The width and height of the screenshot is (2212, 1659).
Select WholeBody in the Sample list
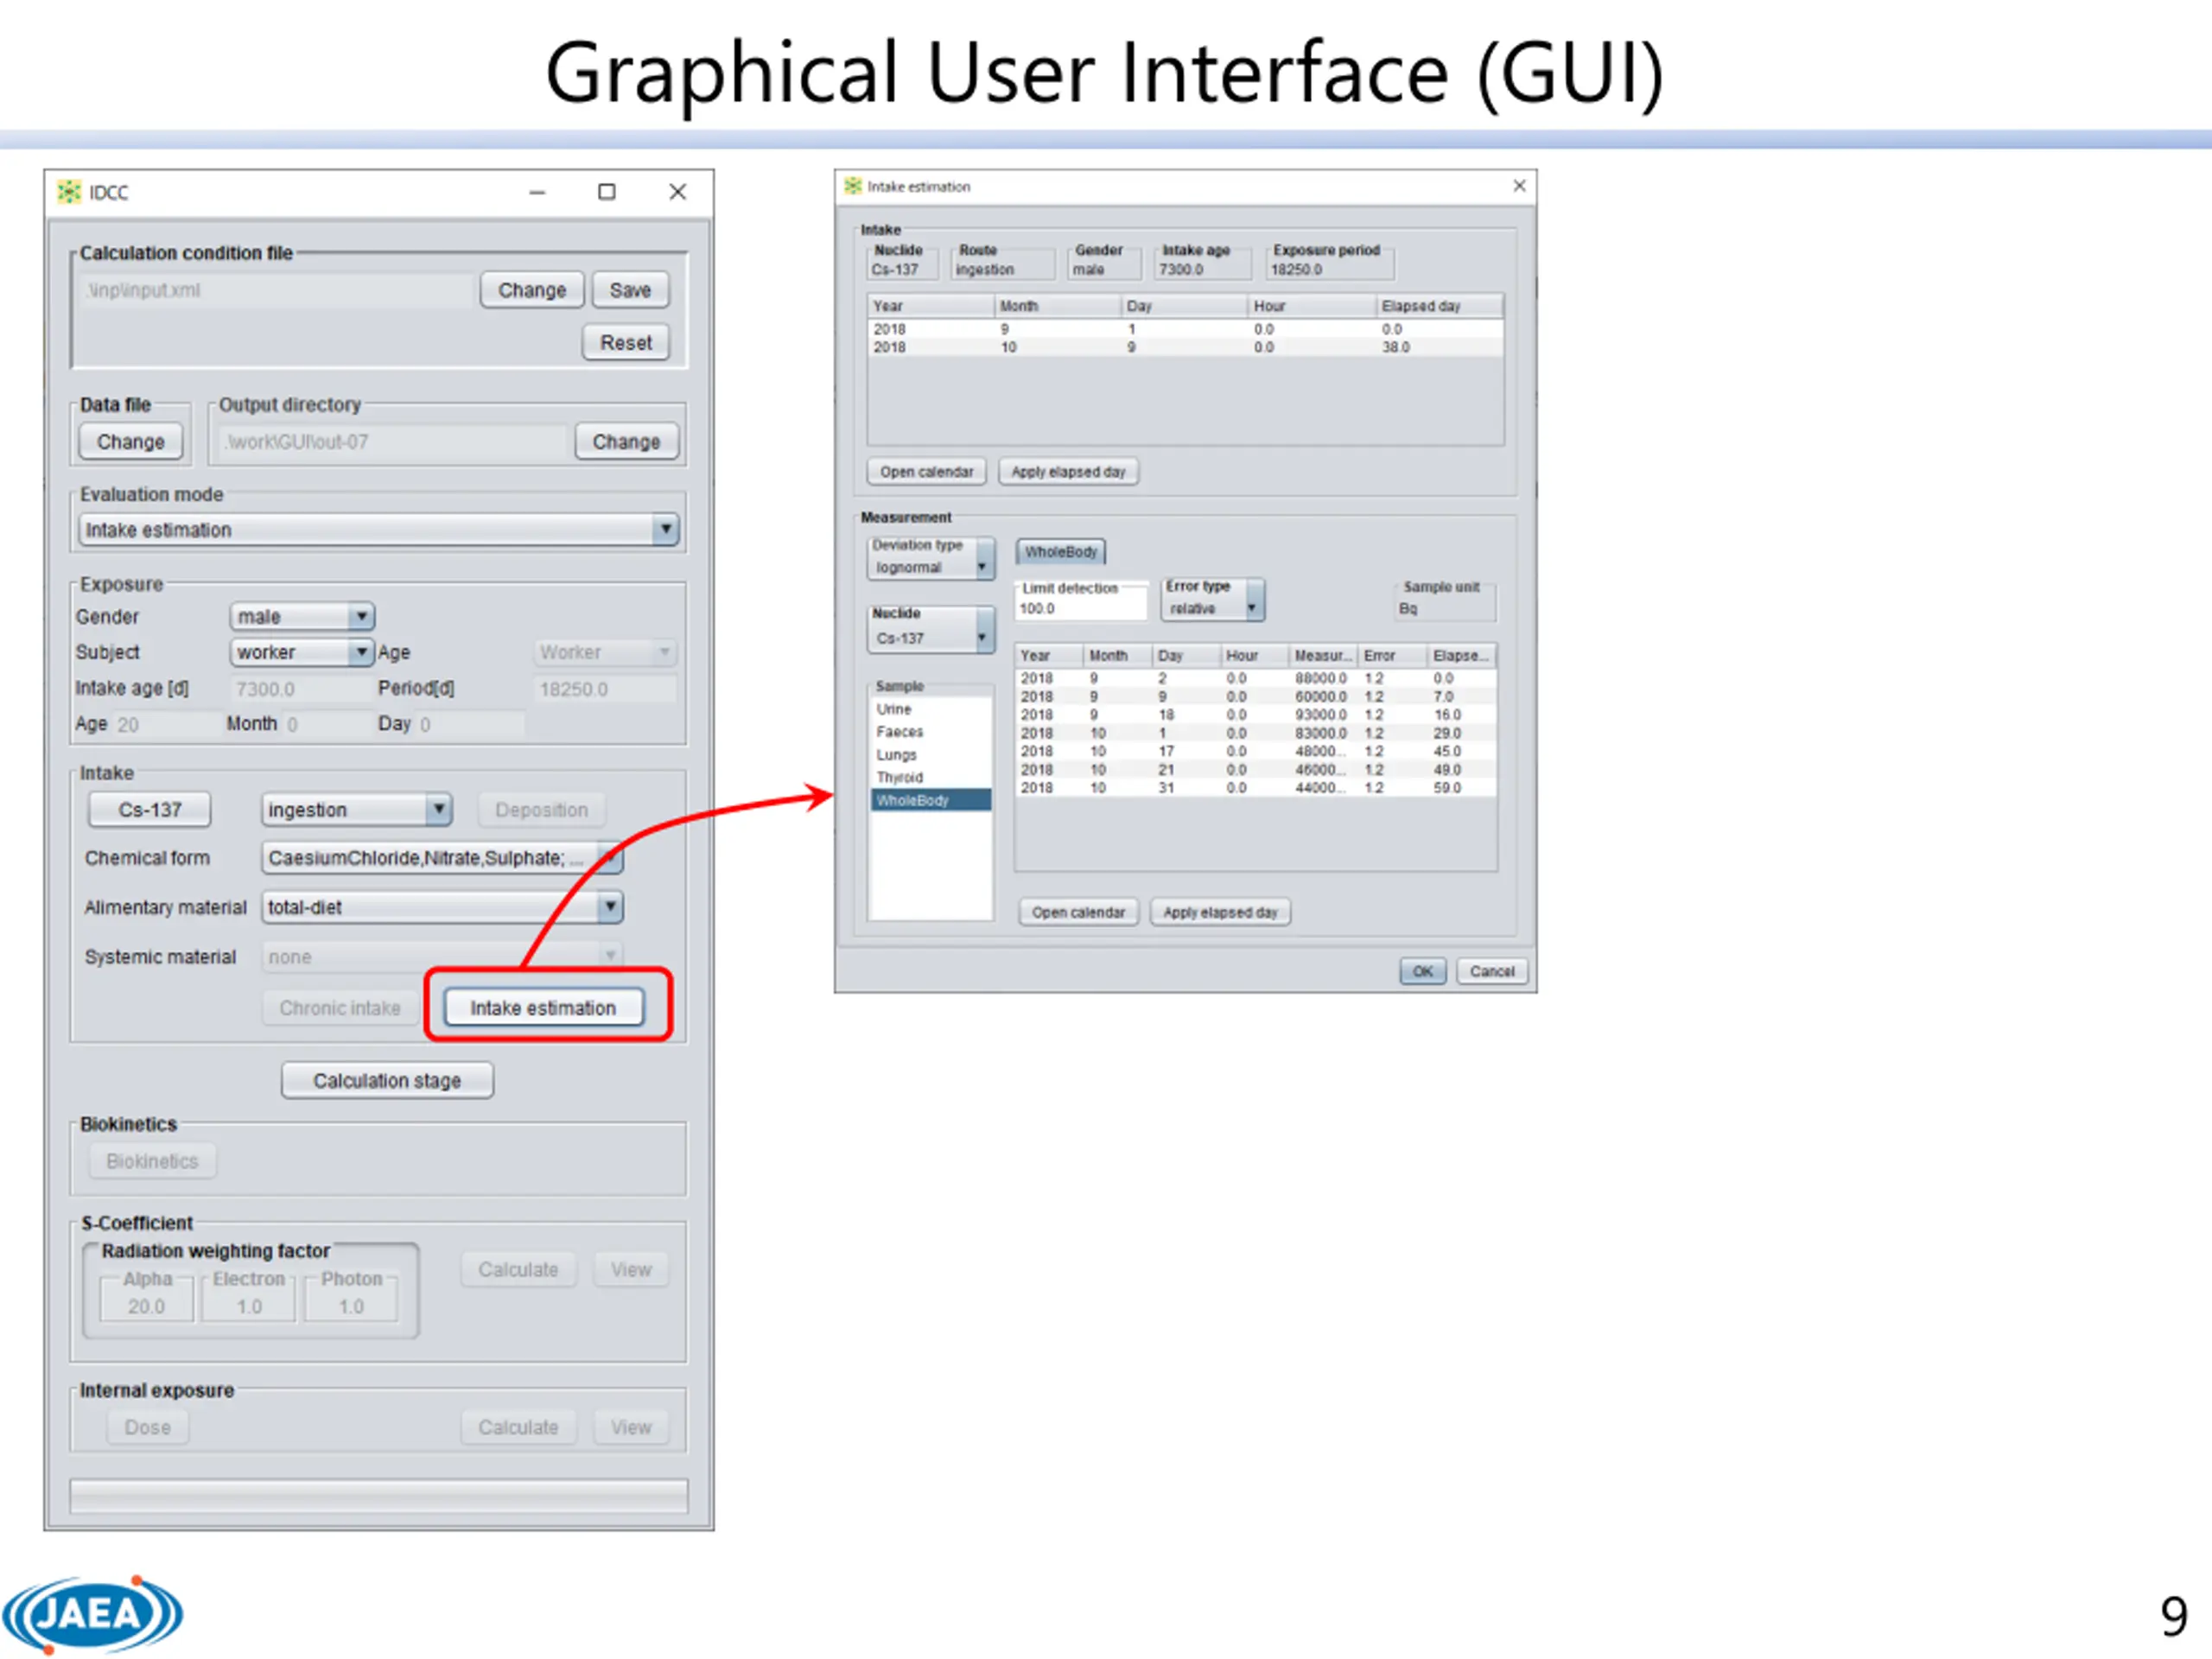pos(930,800)
